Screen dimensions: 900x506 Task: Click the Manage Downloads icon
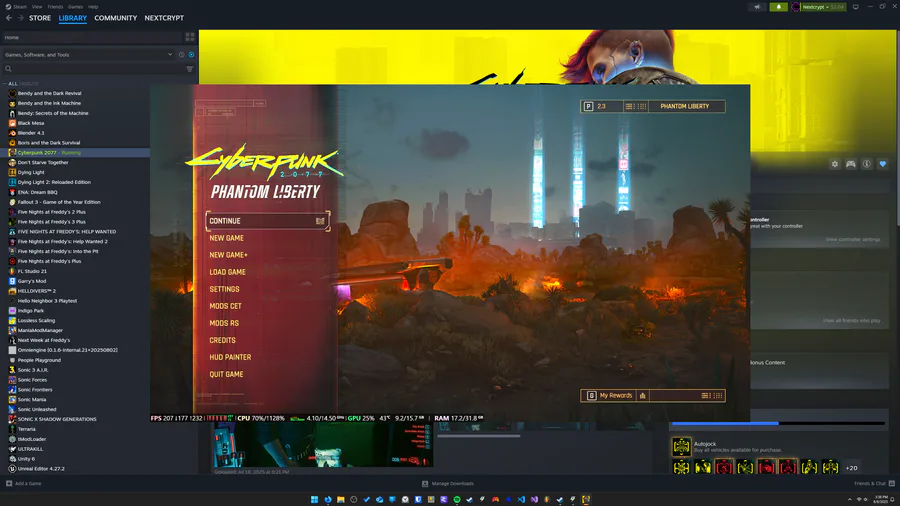(425, 484)
